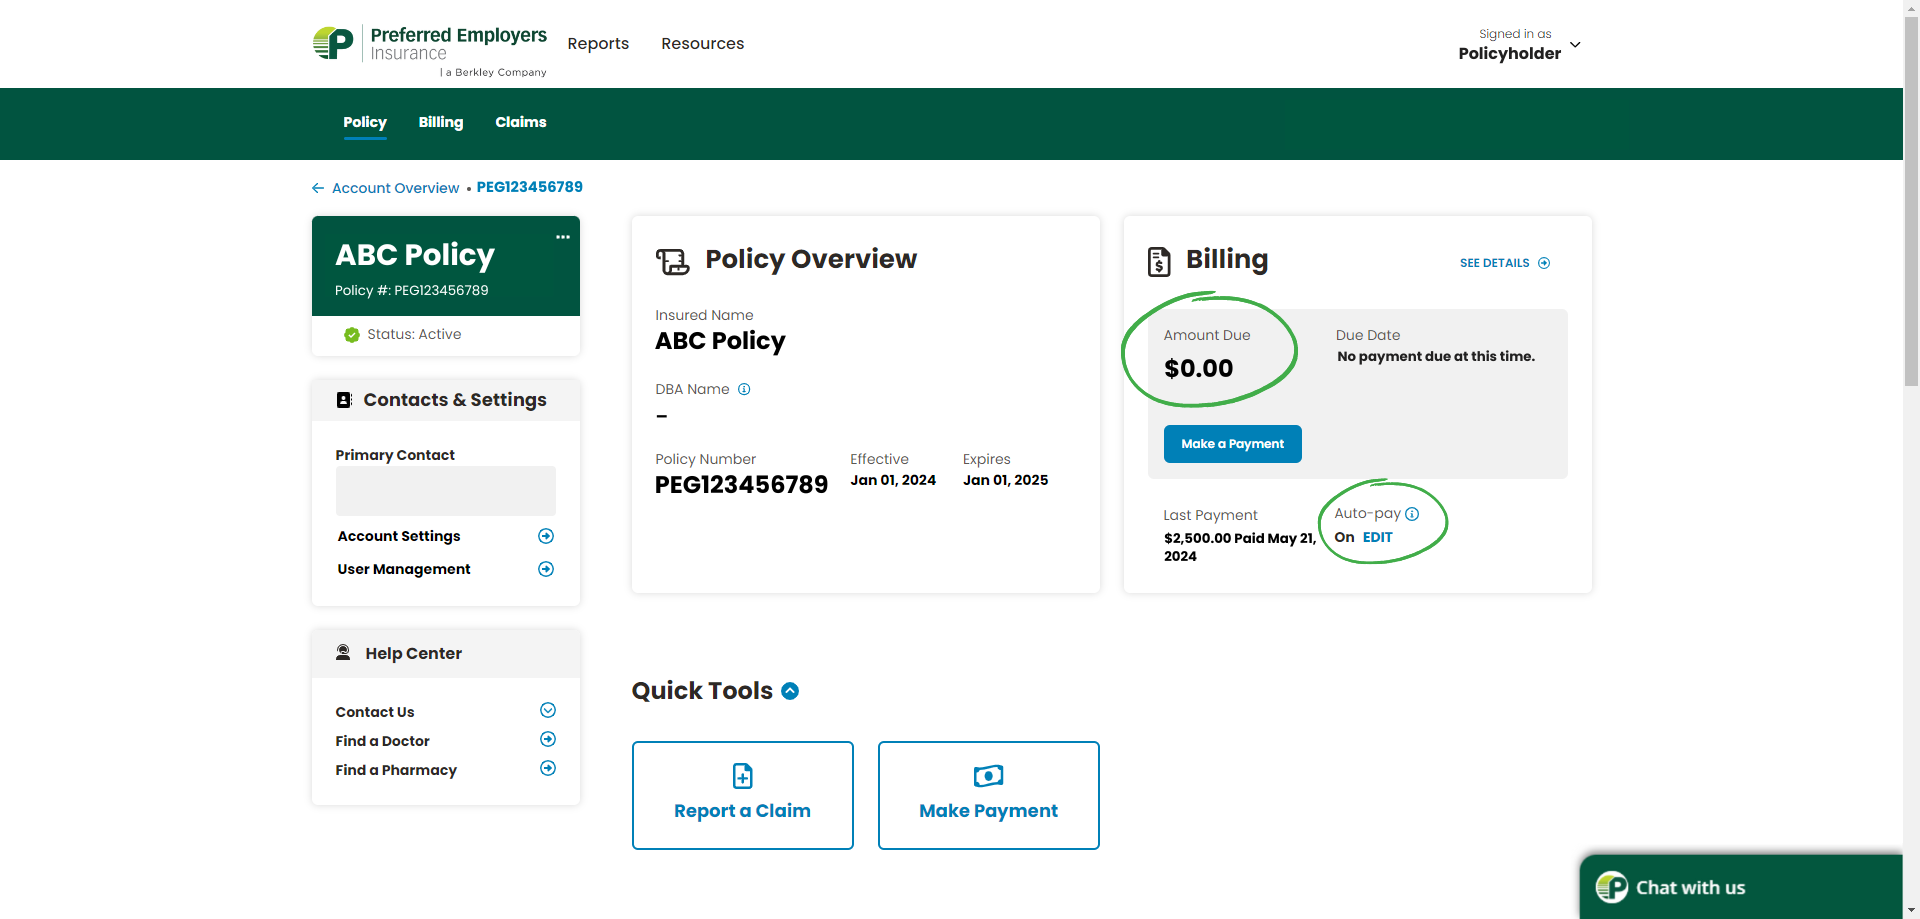1920x919 pixels.
Task: Click the arrow icon beside Find a Doctor
Action: point(548,740)
